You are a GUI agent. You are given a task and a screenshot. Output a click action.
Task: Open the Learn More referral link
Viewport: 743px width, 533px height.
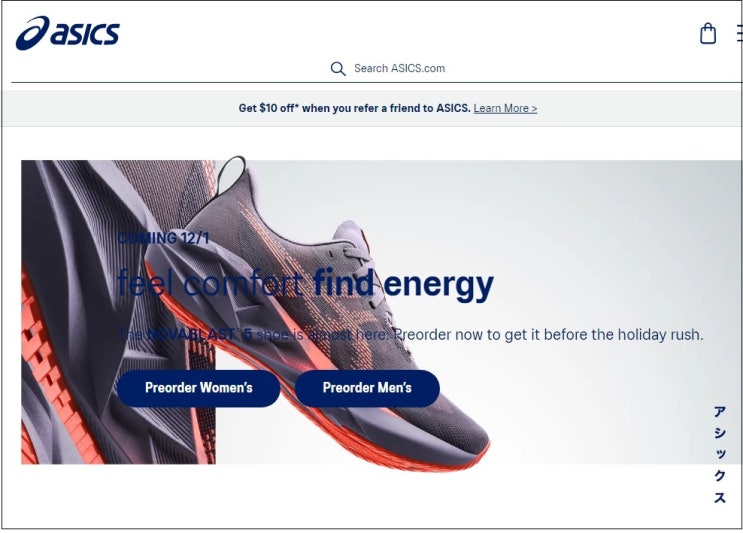pyautogui.click(x=505, y=108)
